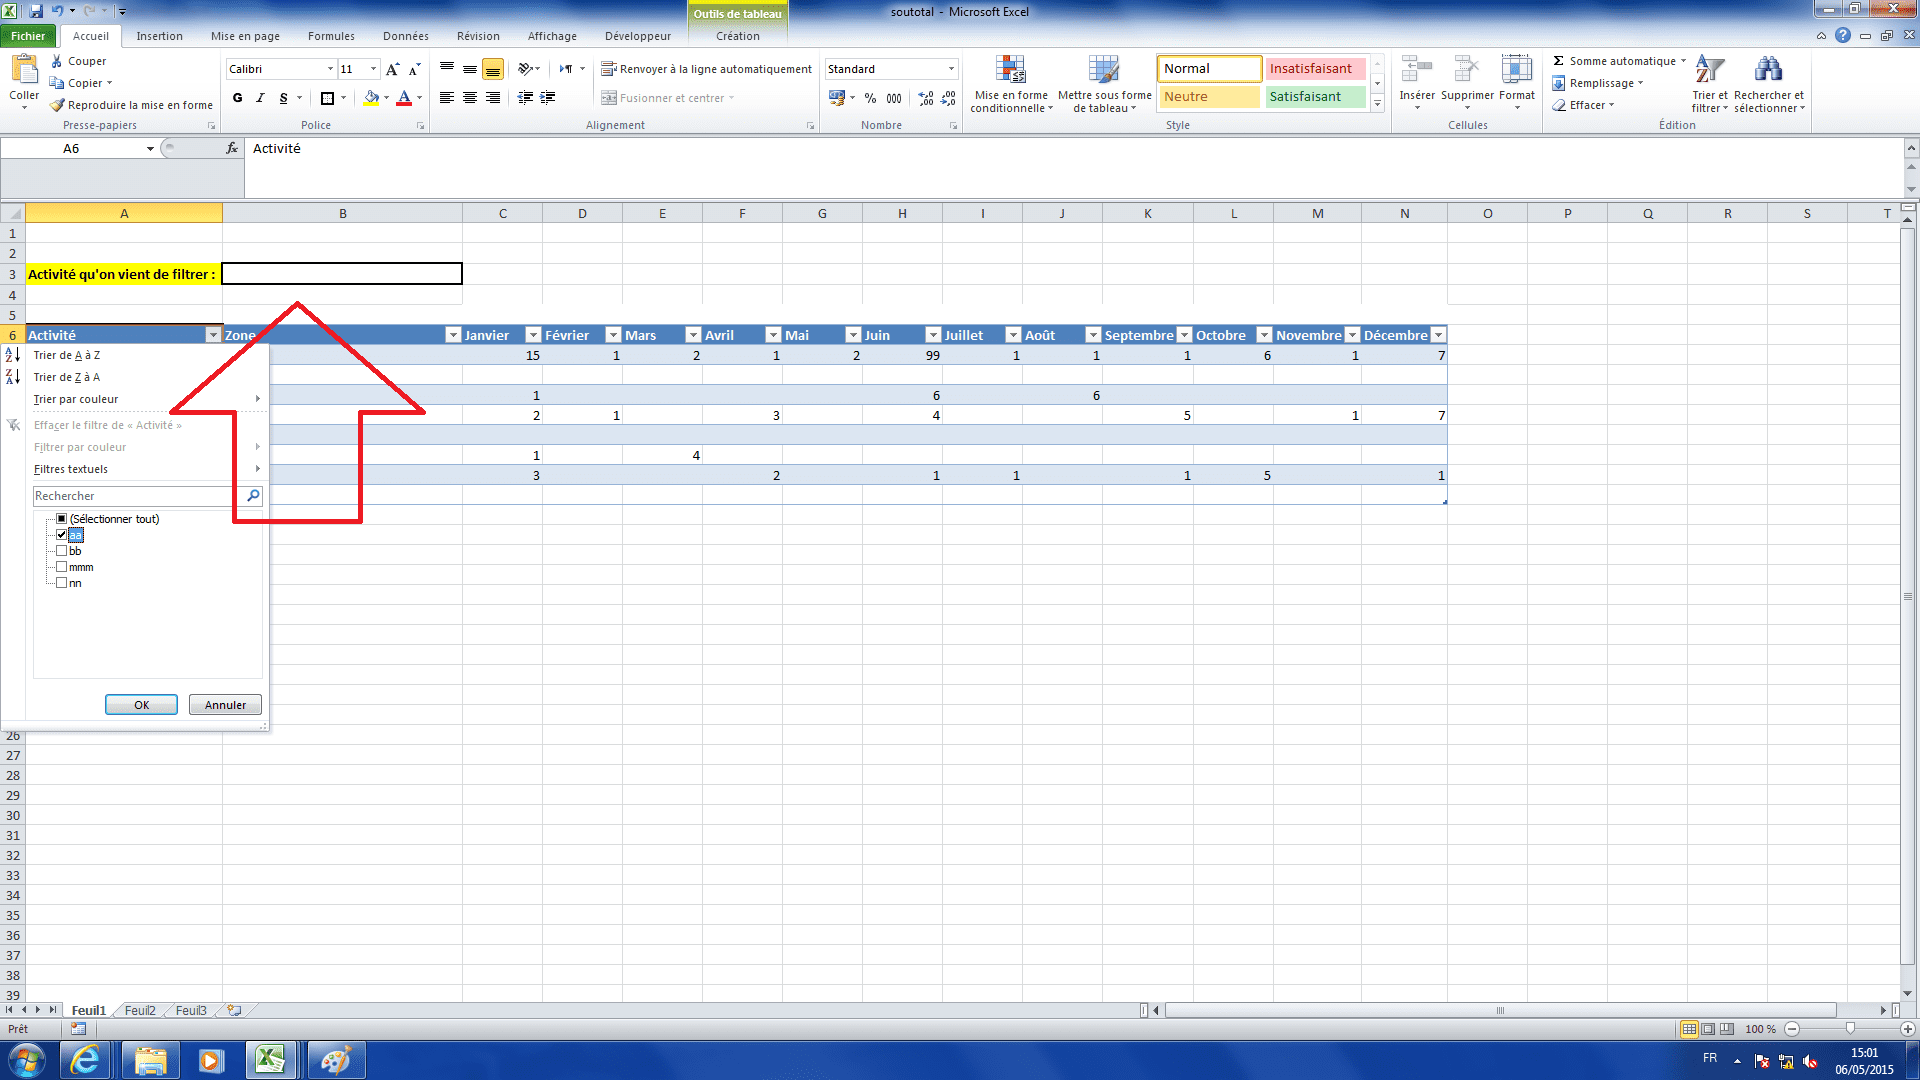Click the percent style number icon
Image resolution: width=1920 pixels, height=1080 pixels.
pyautogui.click(x=870, y=98)
